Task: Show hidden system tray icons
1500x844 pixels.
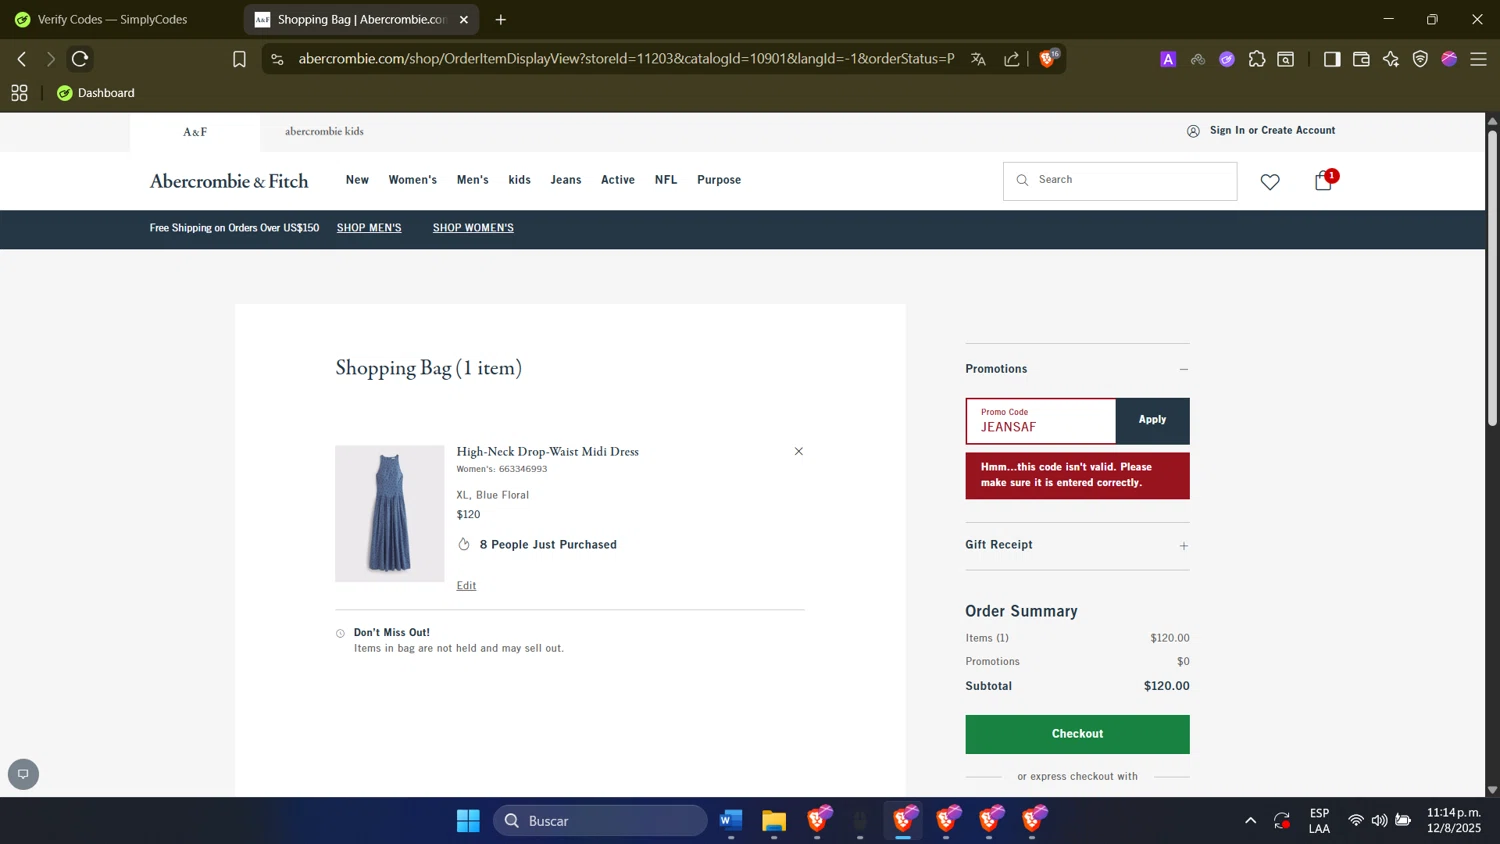Action: coord(1250,821)
